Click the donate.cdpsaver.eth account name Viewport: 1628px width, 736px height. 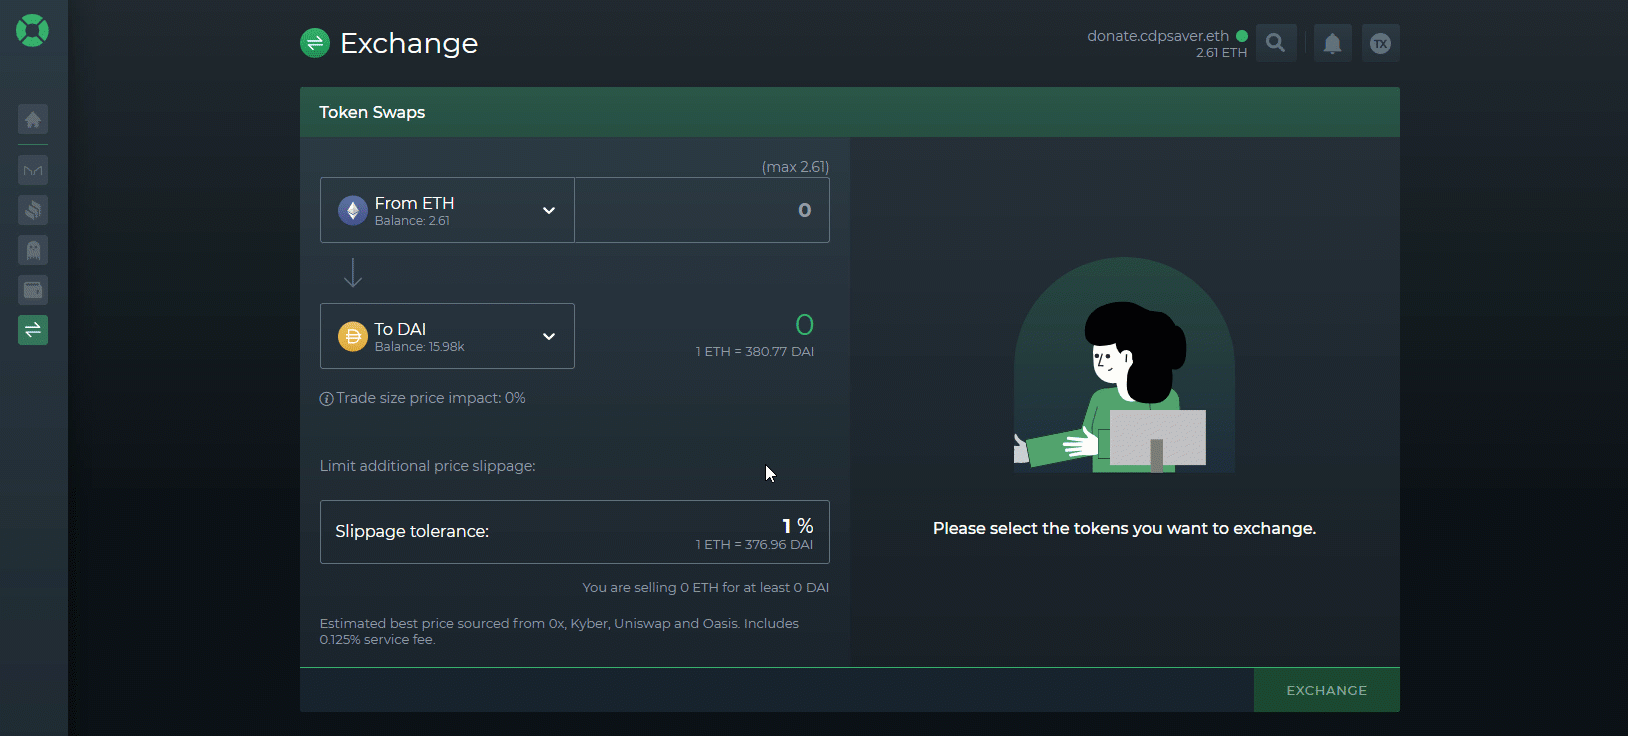1158,36
